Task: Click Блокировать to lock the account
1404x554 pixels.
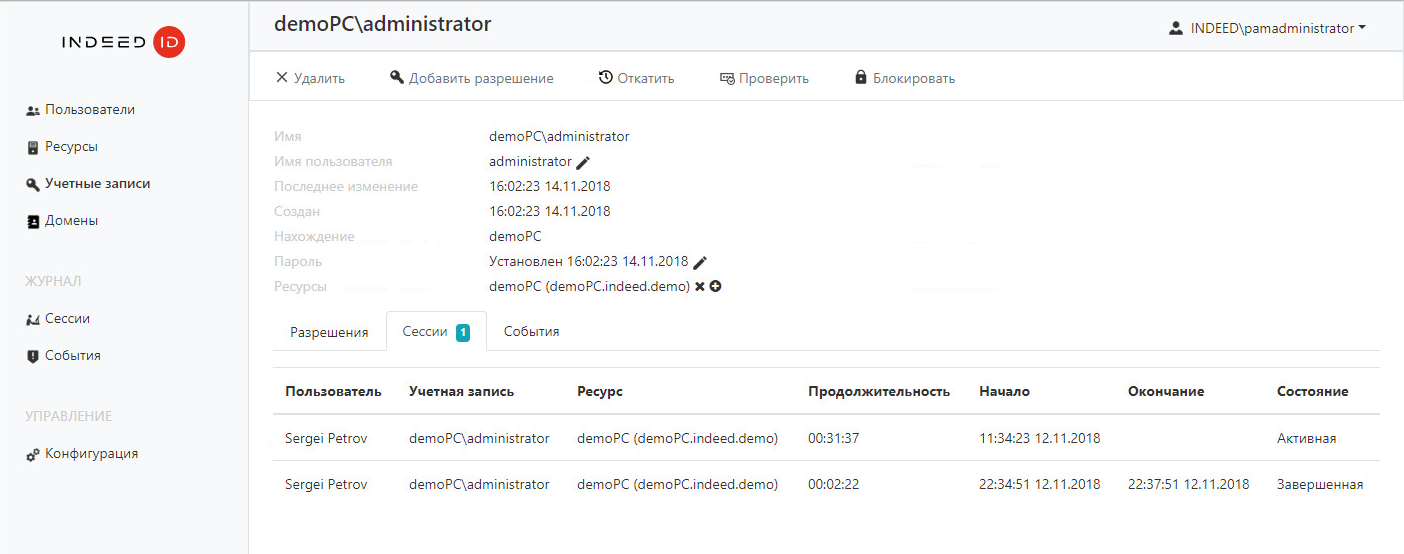Action: (x=905, y=78)
